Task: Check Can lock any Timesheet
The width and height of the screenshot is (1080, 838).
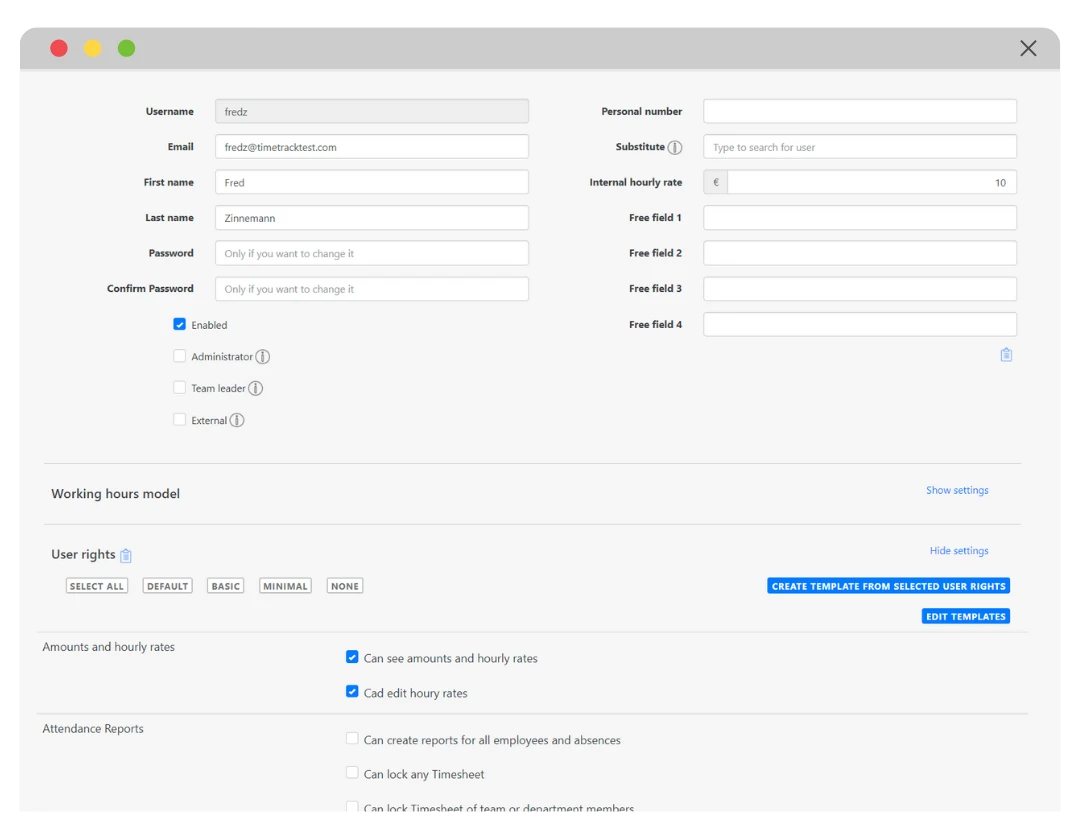Action: tap(352, 773)
